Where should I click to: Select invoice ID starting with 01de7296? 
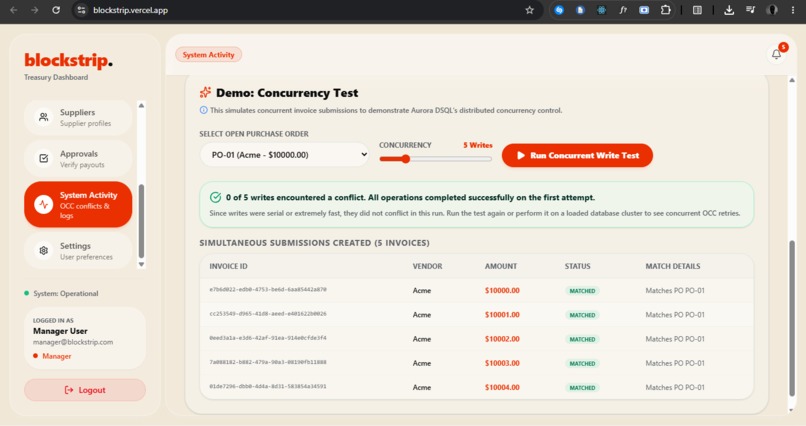pos(268,386)
